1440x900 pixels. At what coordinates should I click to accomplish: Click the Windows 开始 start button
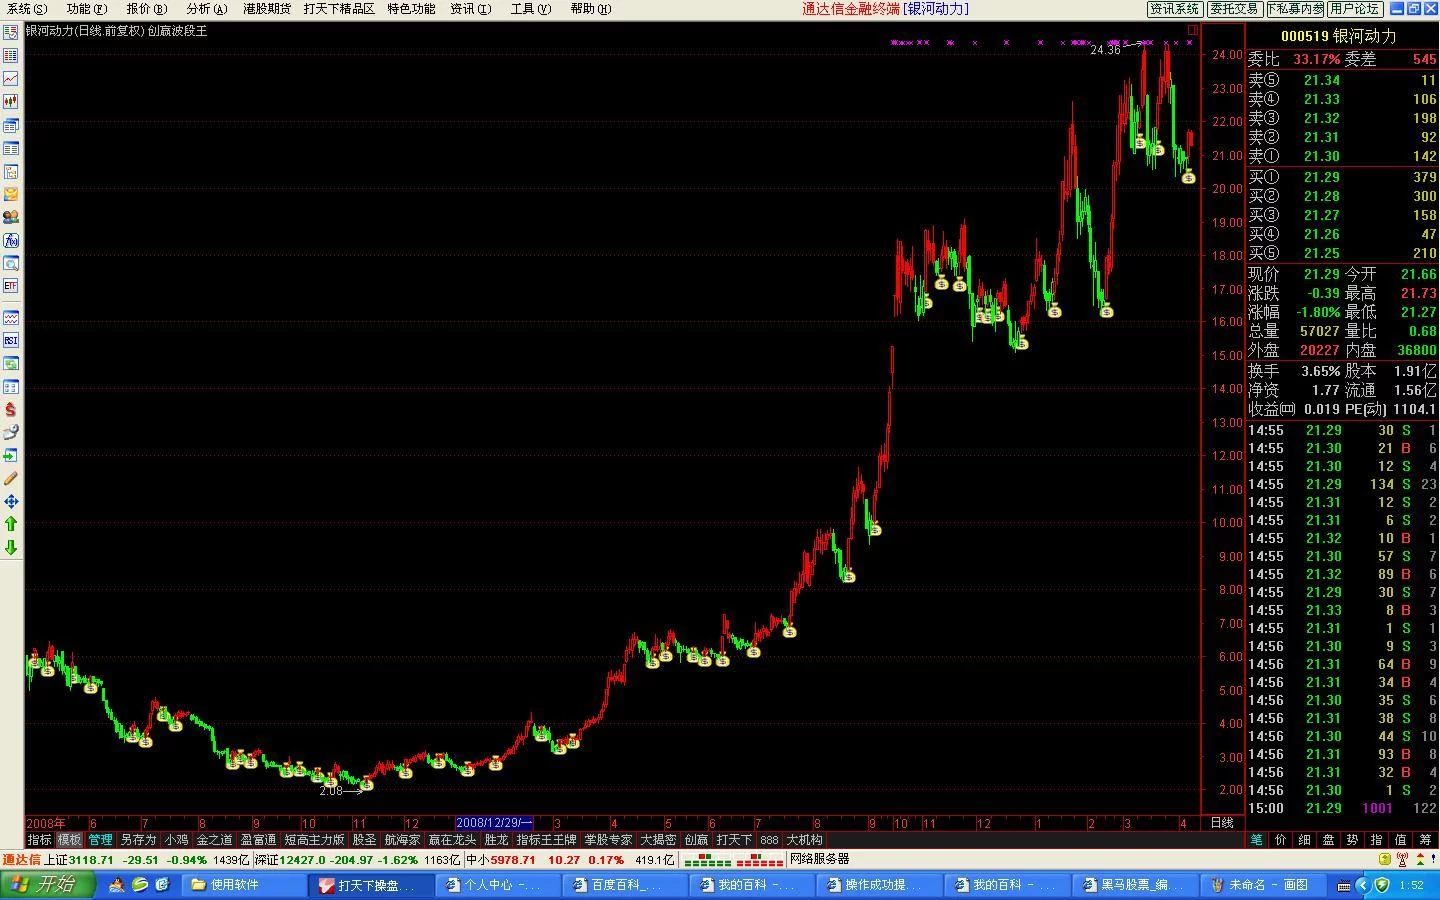click(48, 885)
